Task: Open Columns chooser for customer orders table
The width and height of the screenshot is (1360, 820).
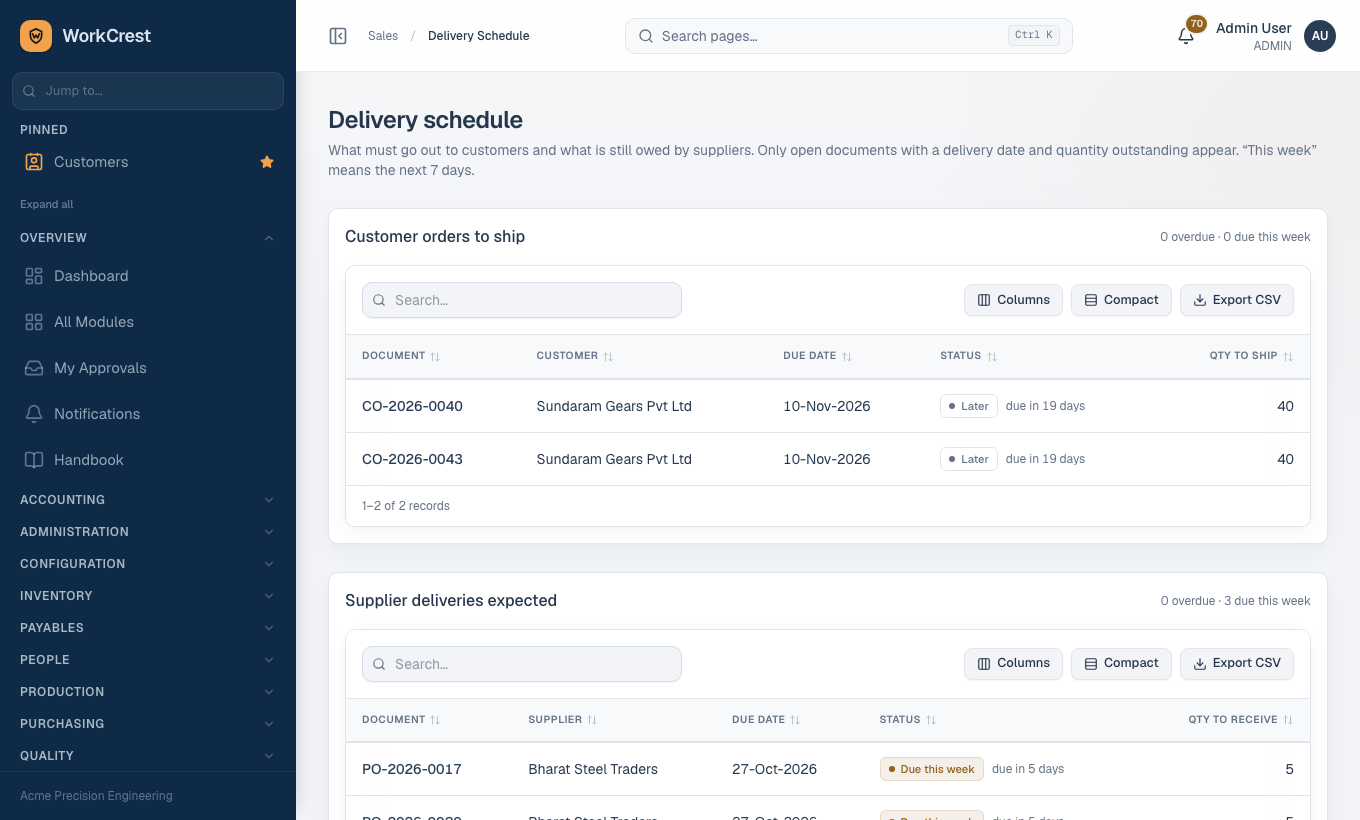Action: [1013, 300]
